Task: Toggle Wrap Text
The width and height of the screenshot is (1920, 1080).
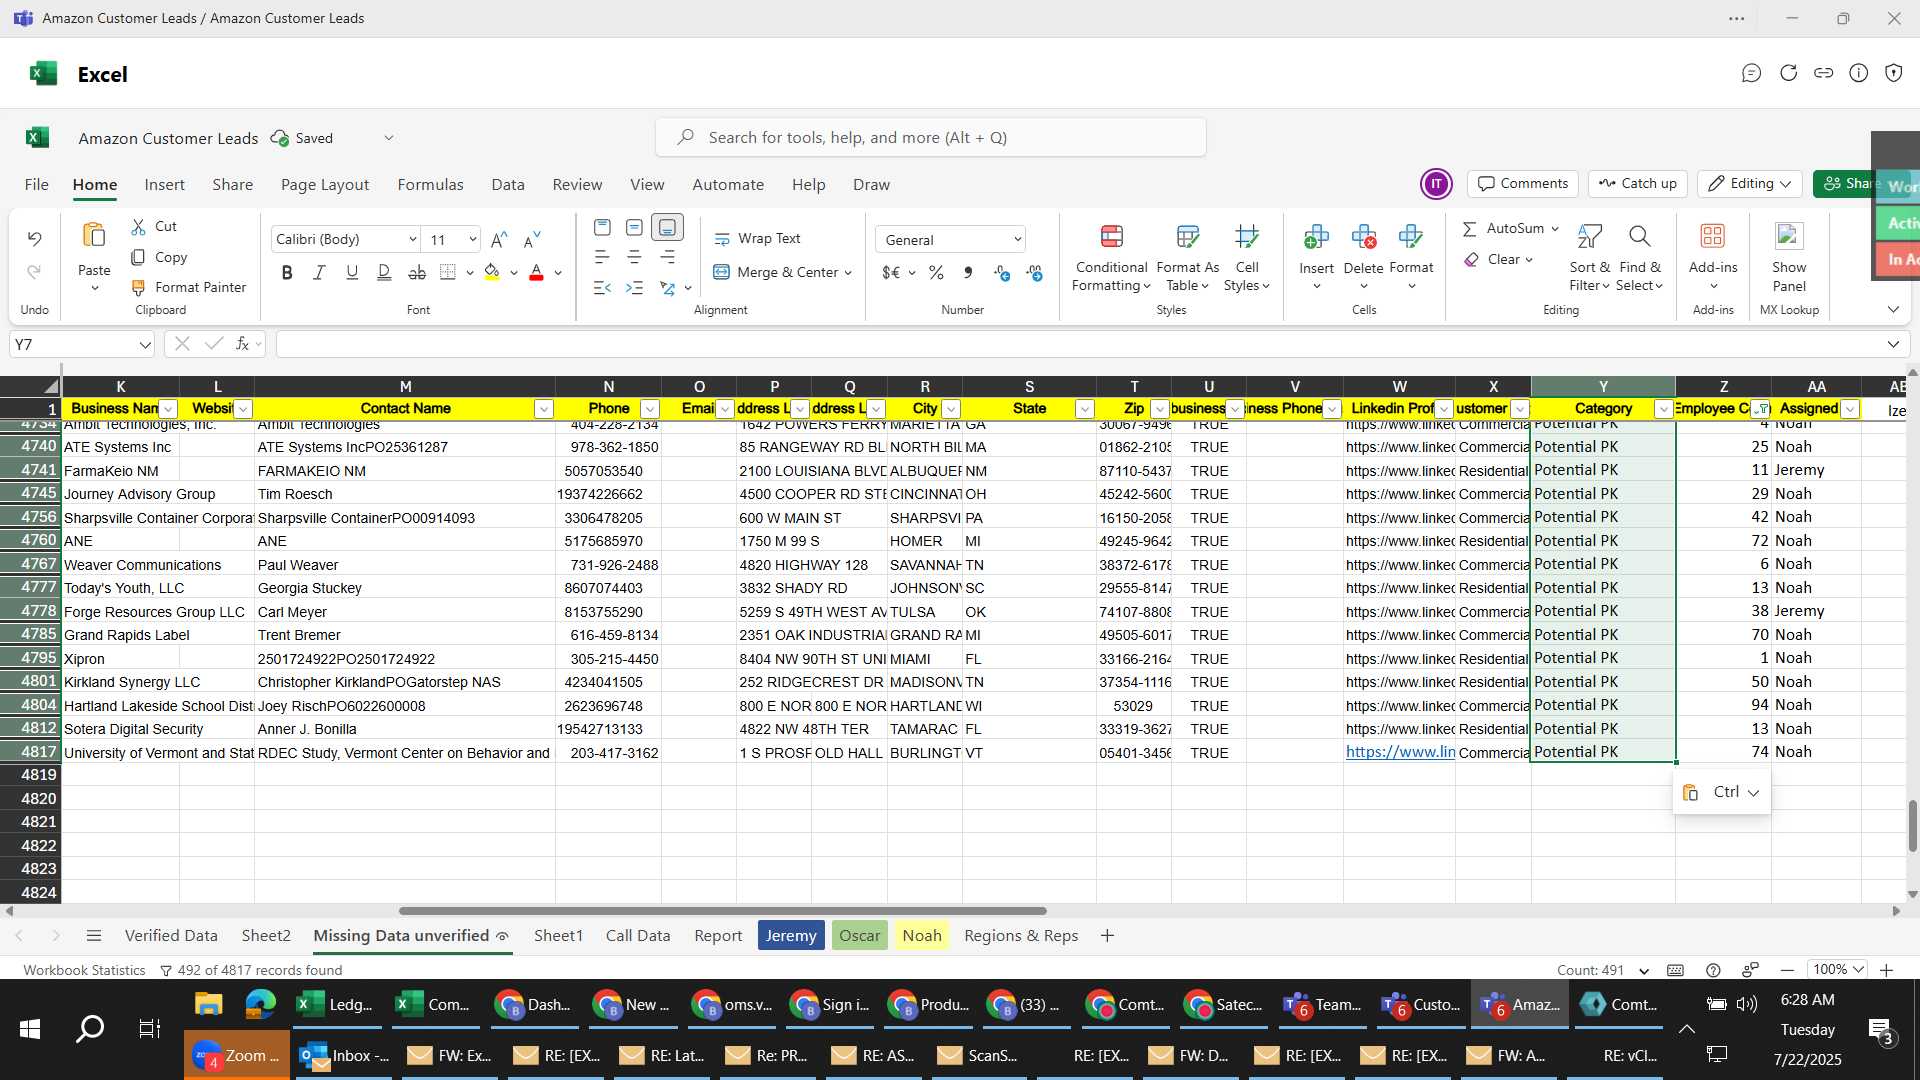Action: 757,238
